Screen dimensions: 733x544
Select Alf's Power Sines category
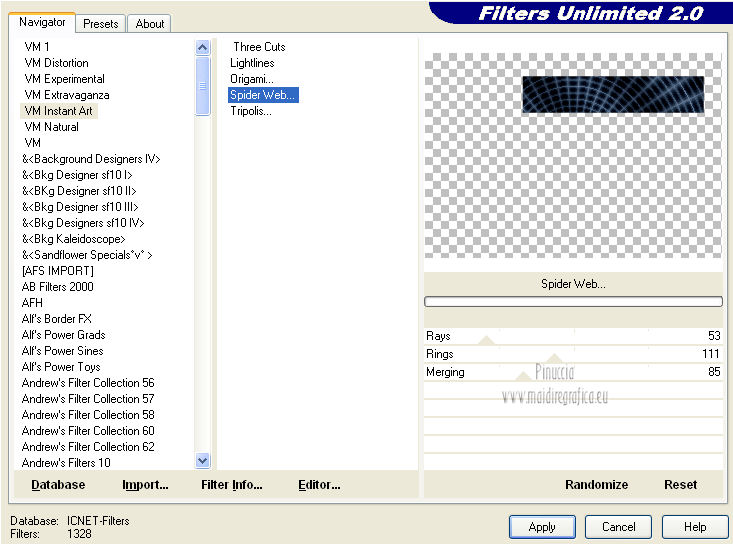63,351
